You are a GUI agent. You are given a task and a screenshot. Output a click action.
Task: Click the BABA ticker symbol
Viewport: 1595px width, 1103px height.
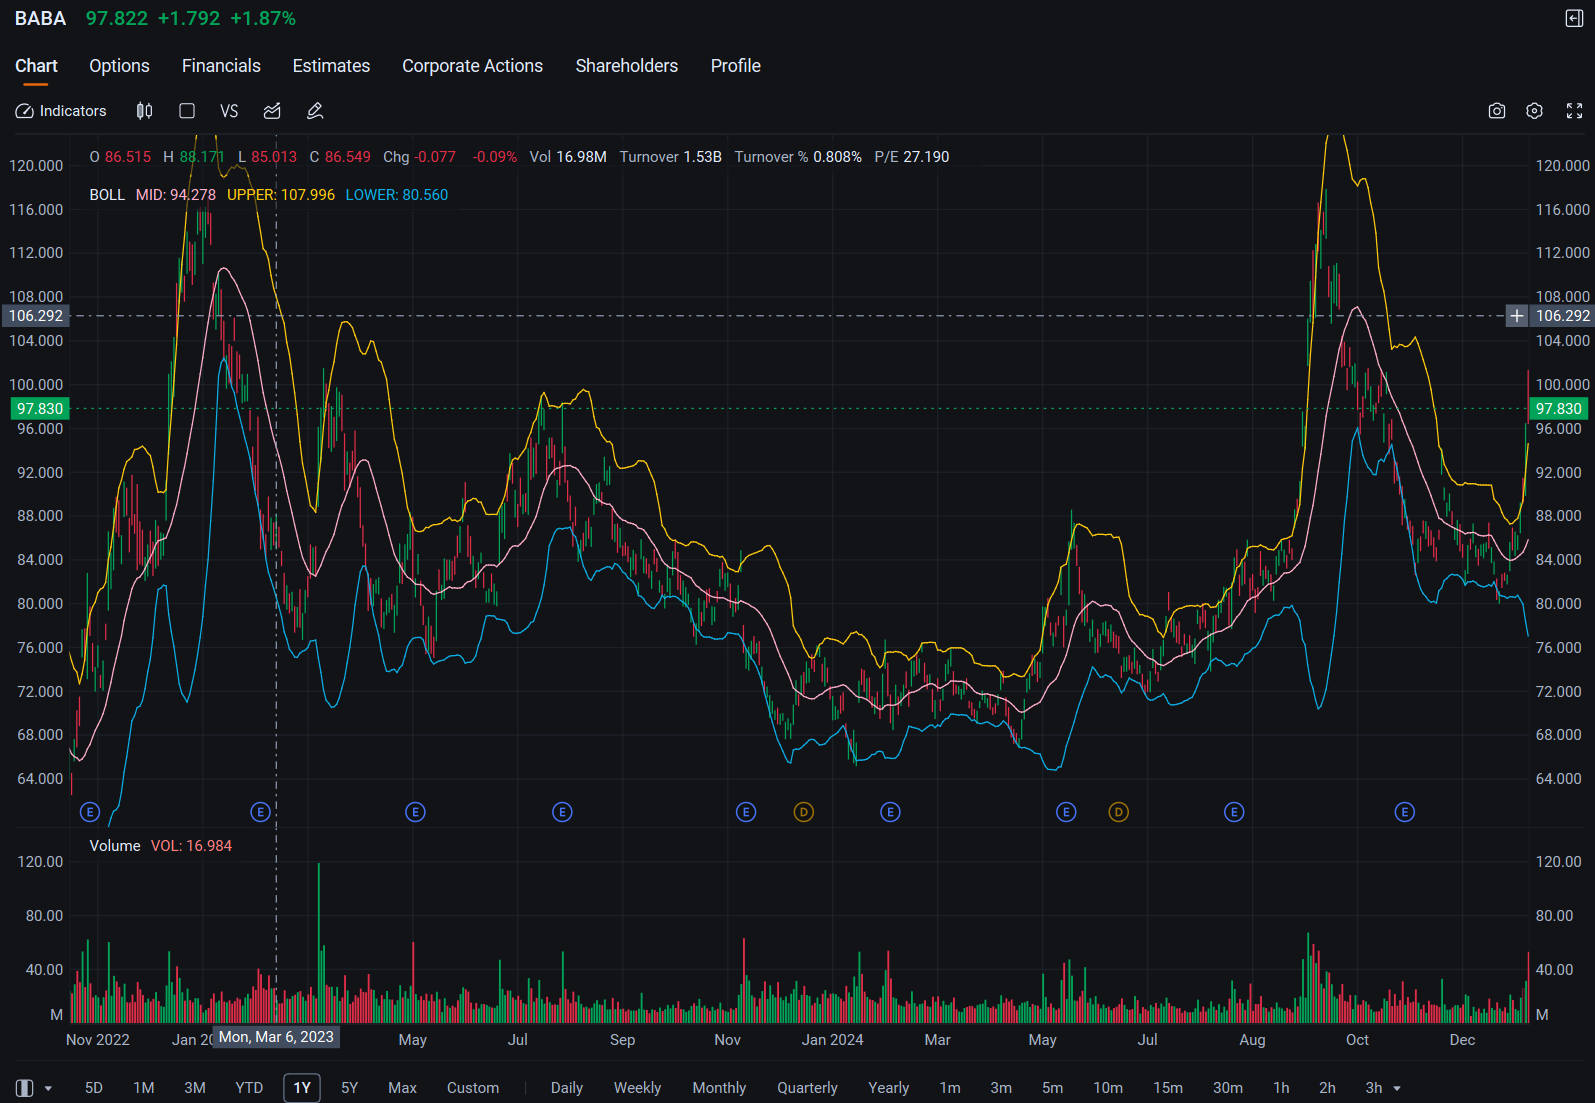(40, 19)
